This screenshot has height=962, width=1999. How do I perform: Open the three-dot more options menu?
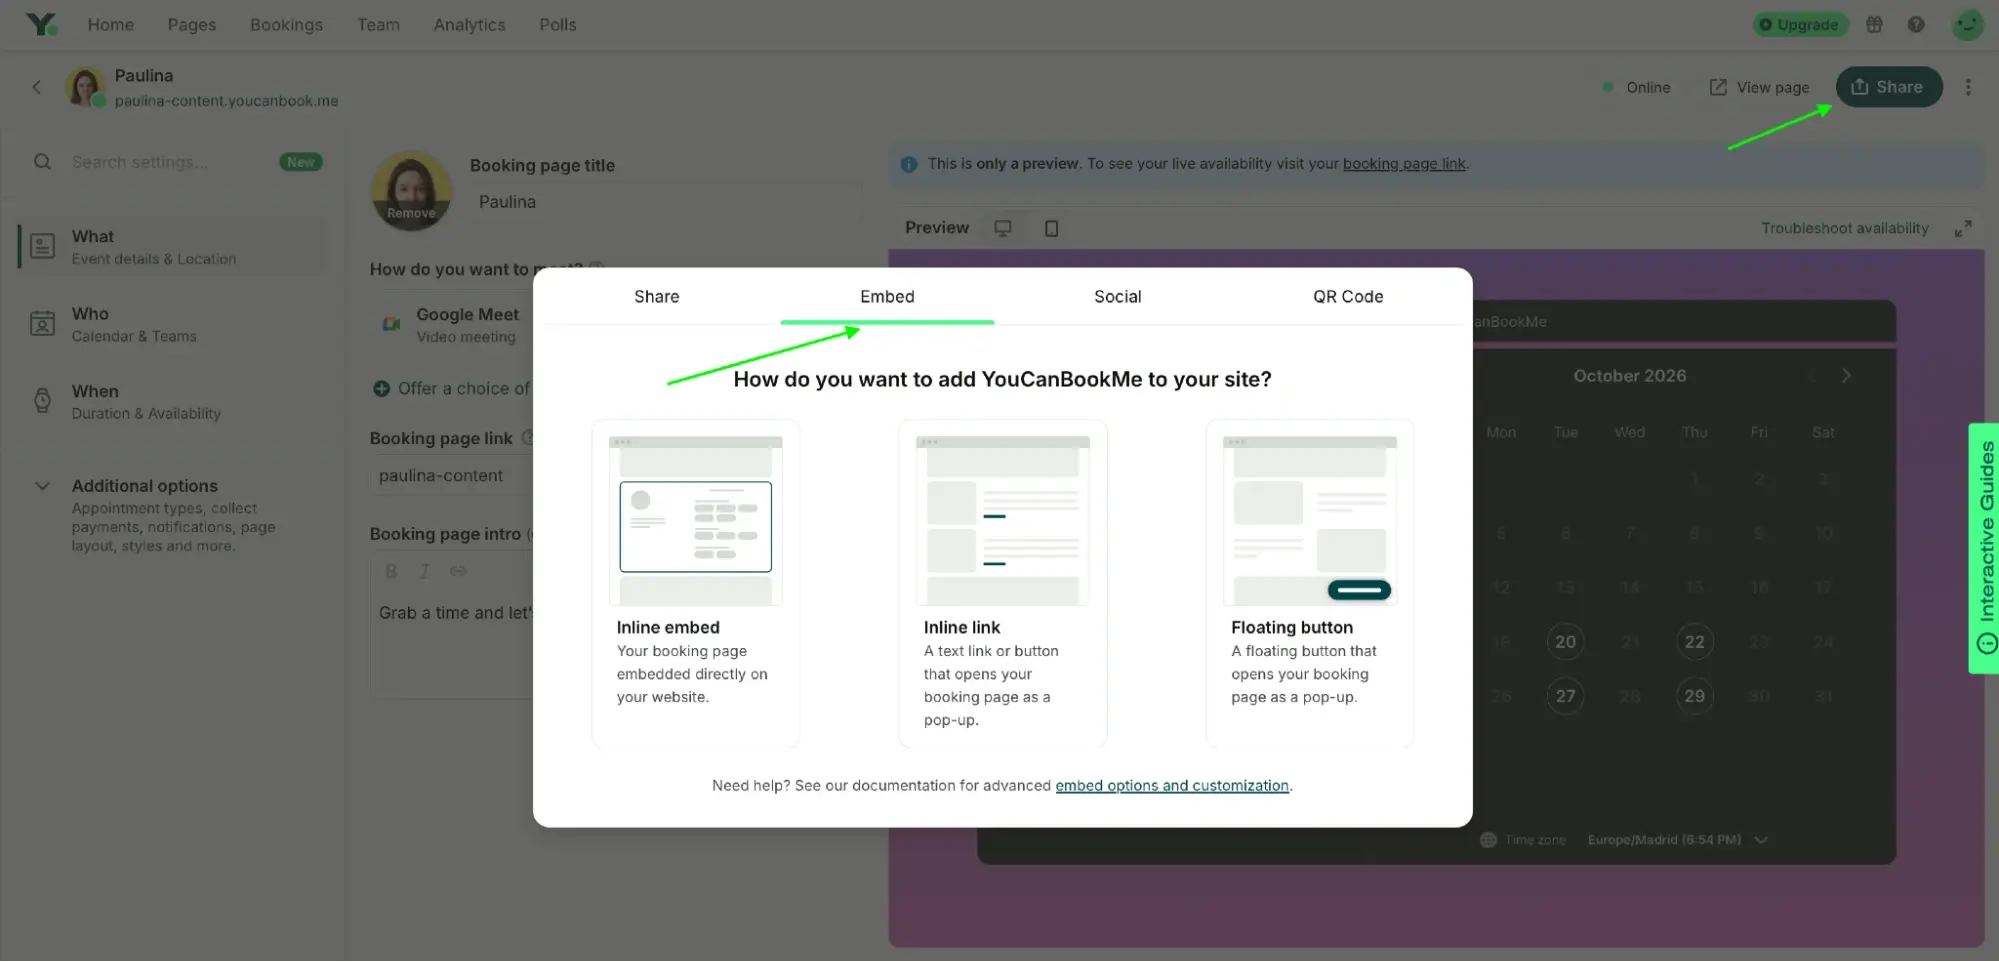pos(1968,87)
